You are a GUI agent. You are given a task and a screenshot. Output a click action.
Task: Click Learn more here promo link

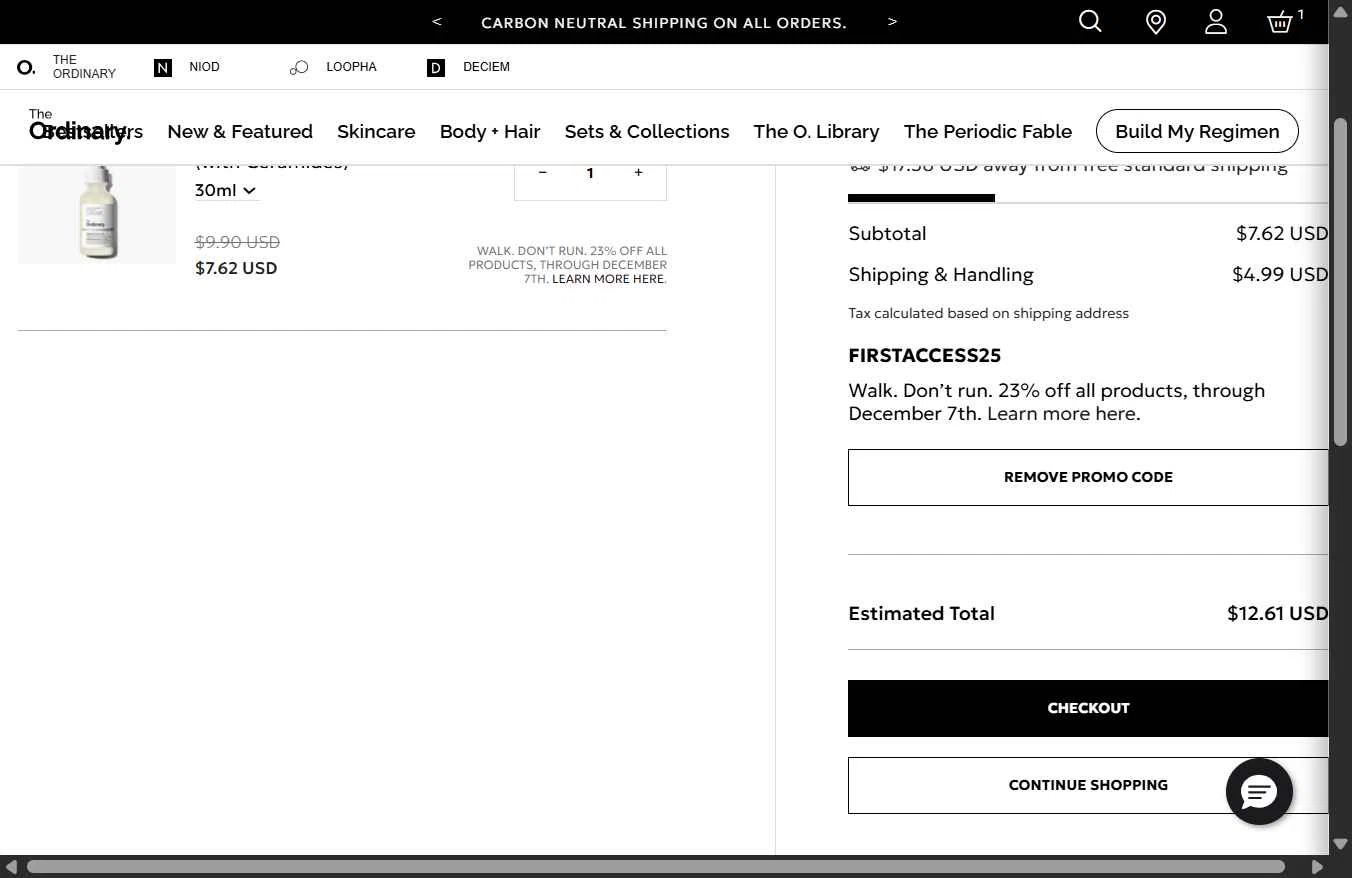[1063, 414]
